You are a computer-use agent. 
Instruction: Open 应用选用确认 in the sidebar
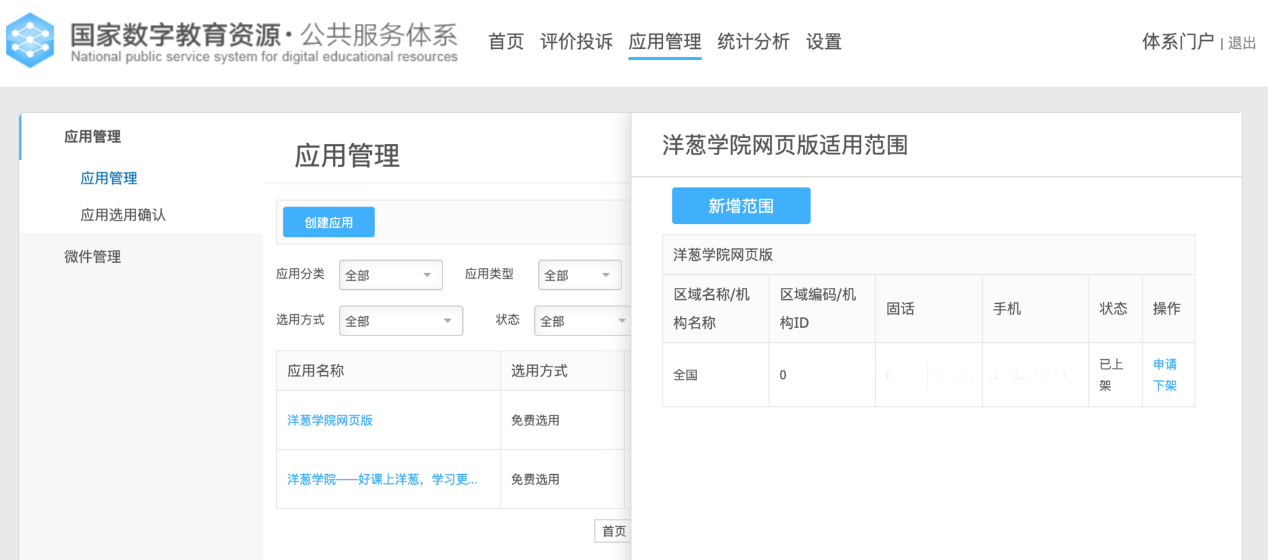tap(123, 215)
